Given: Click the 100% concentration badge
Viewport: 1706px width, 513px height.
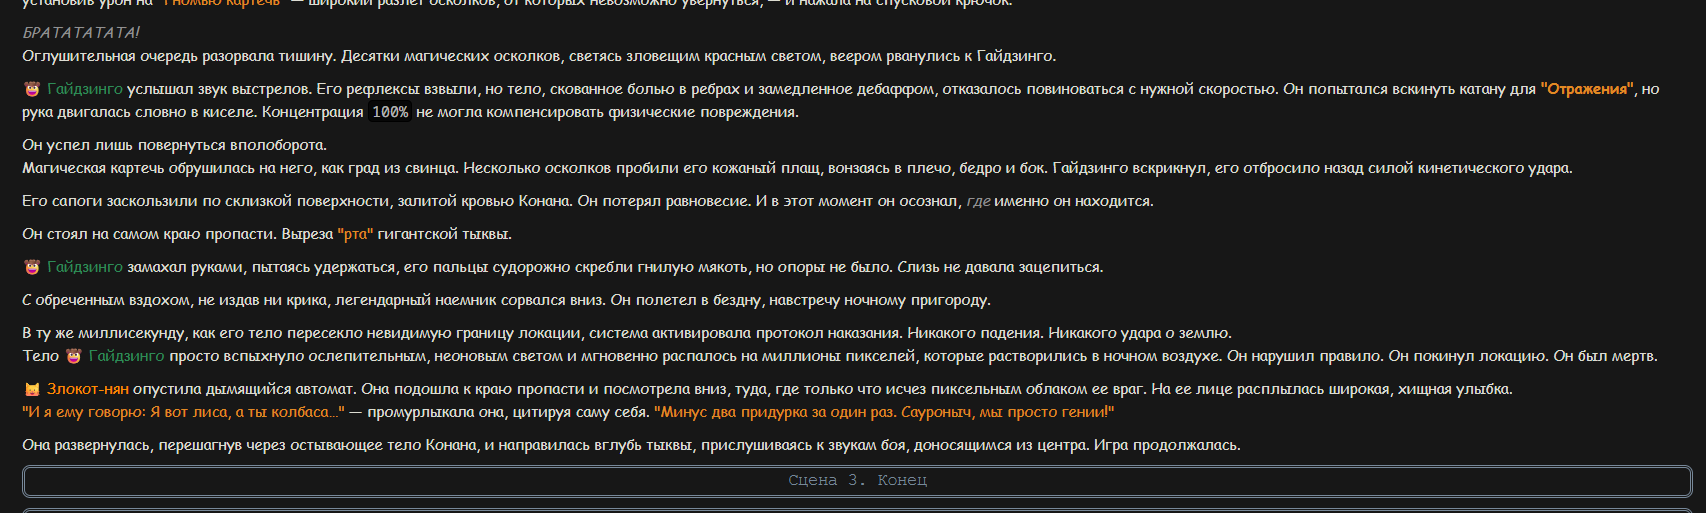Looking at the screenshot, I should [x=390, y=113].
